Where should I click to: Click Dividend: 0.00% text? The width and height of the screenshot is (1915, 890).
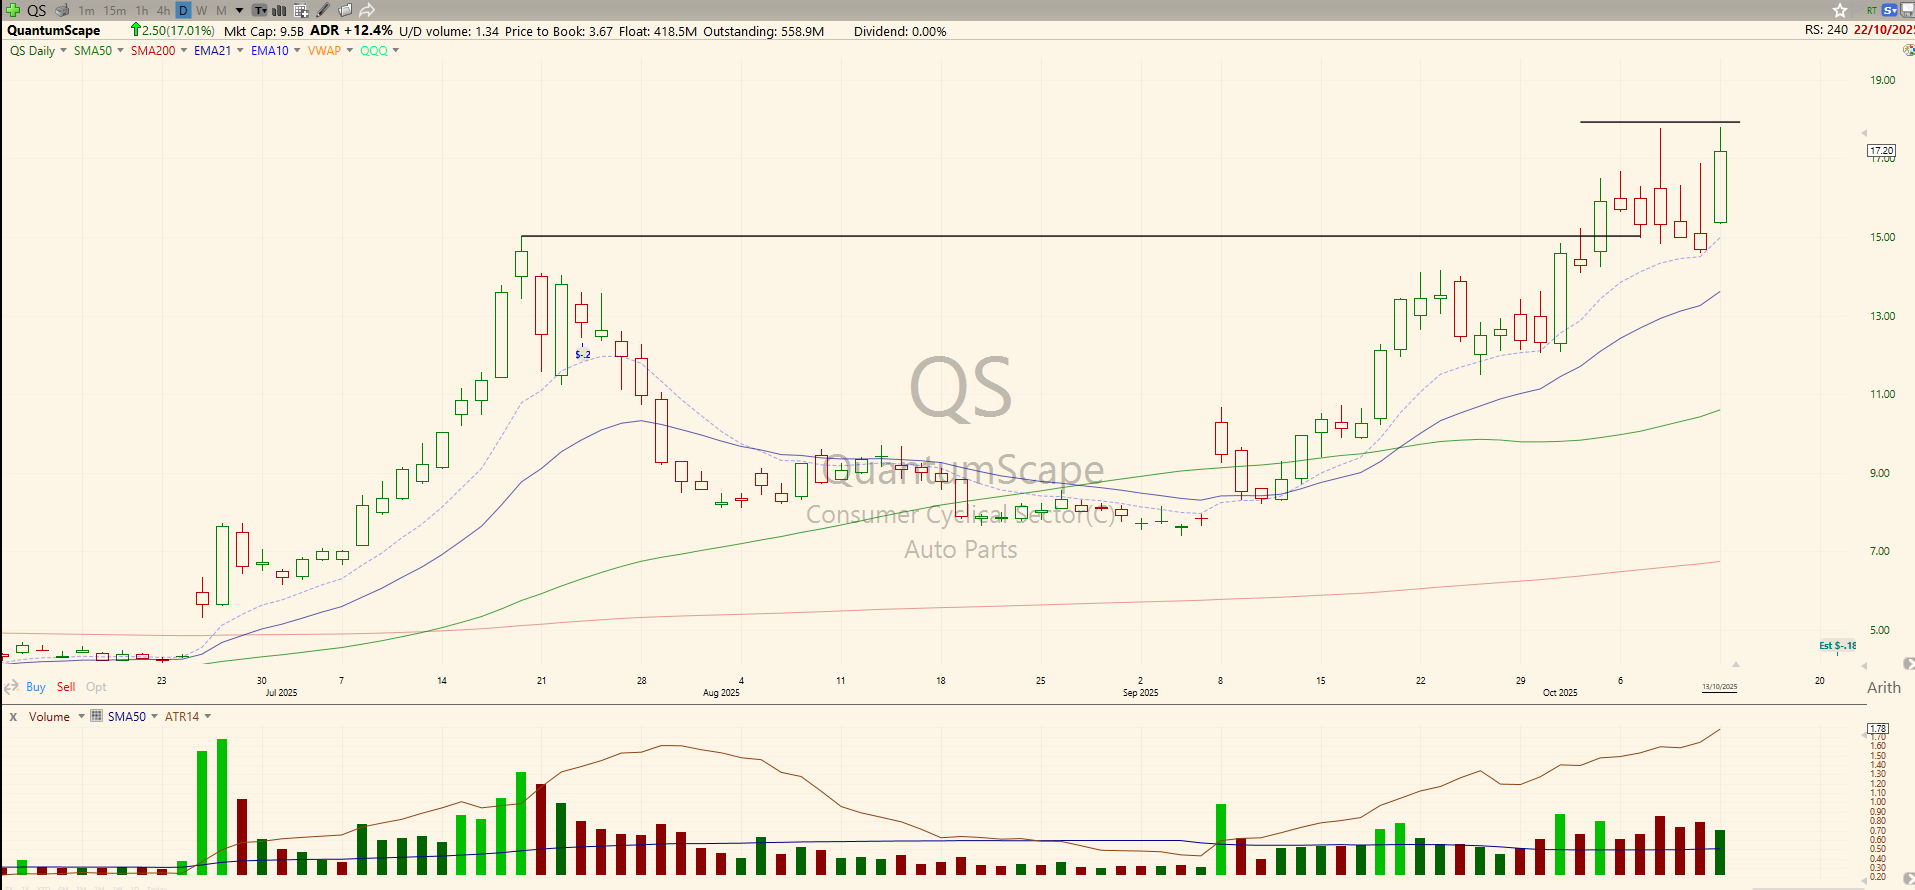point(900,31)
